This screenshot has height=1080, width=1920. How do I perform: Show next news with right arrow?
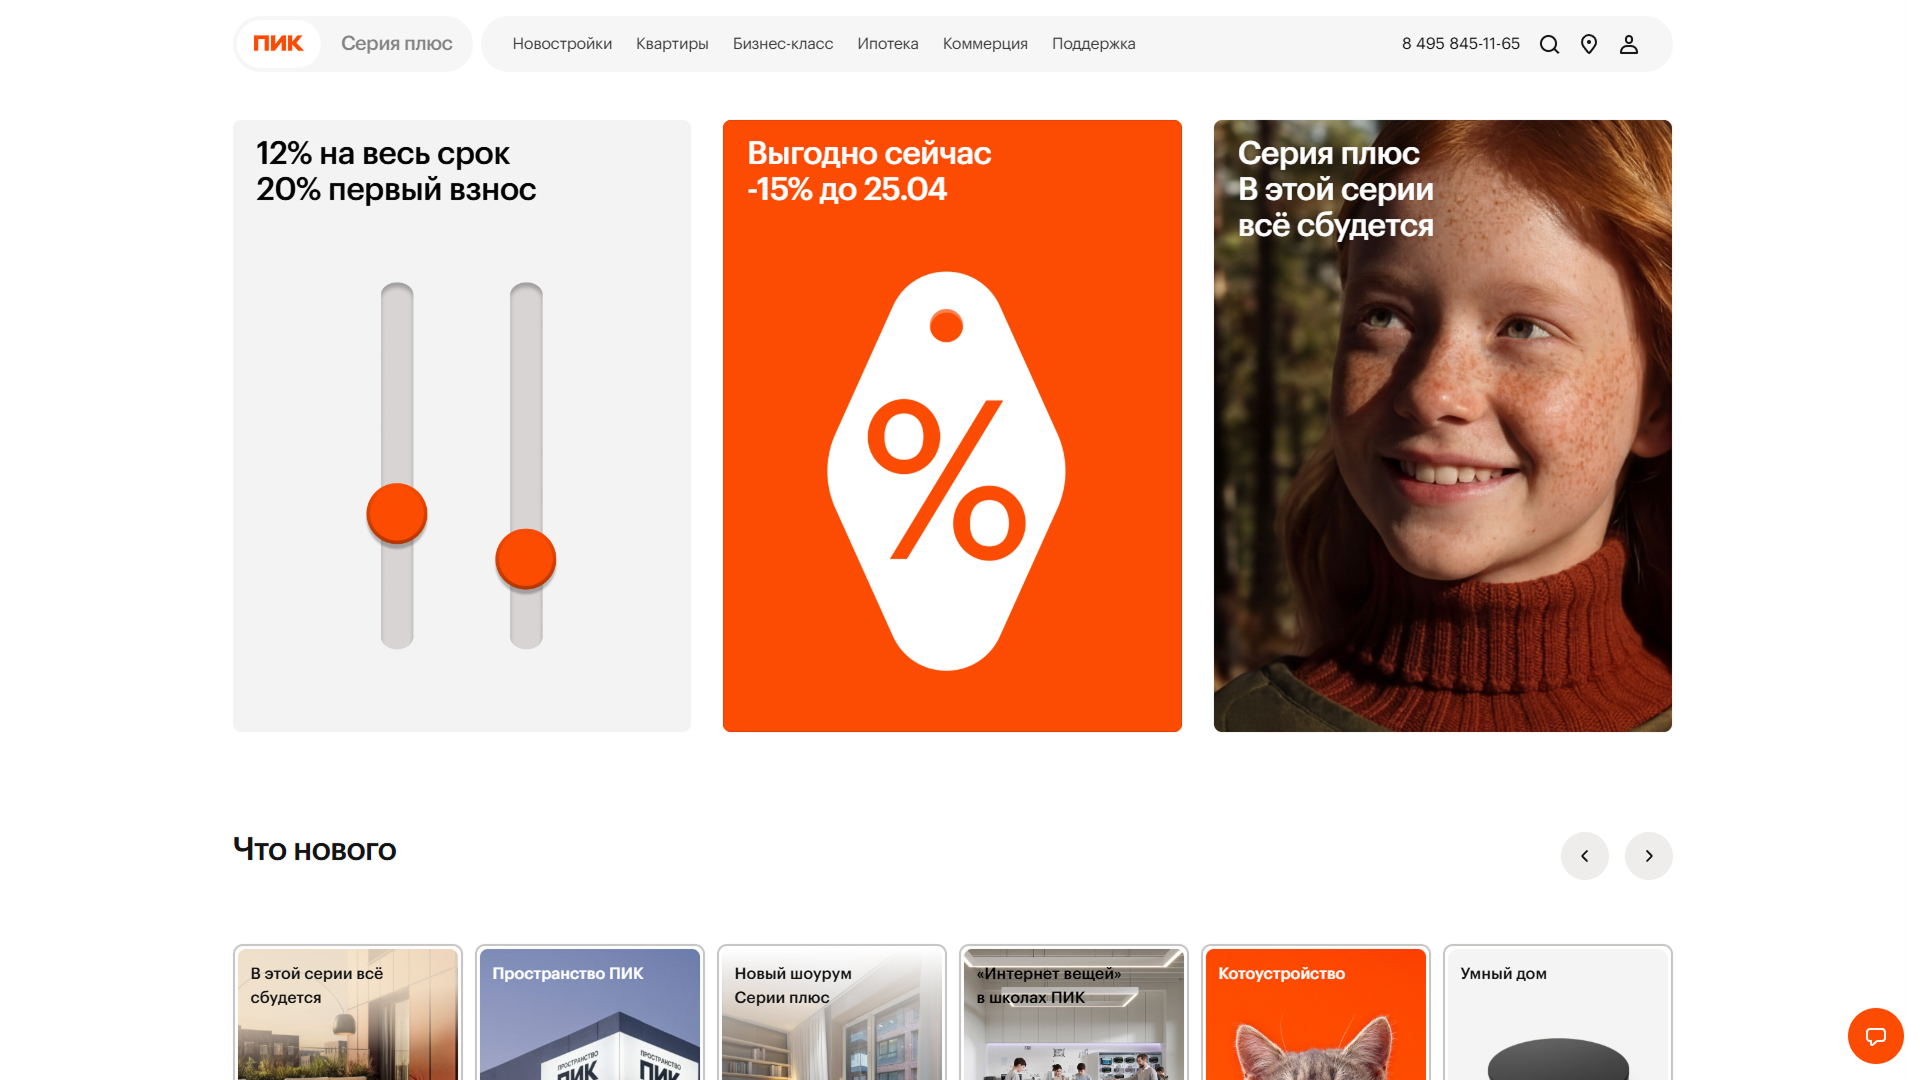pyautogui.click(x=1649, y=856)
